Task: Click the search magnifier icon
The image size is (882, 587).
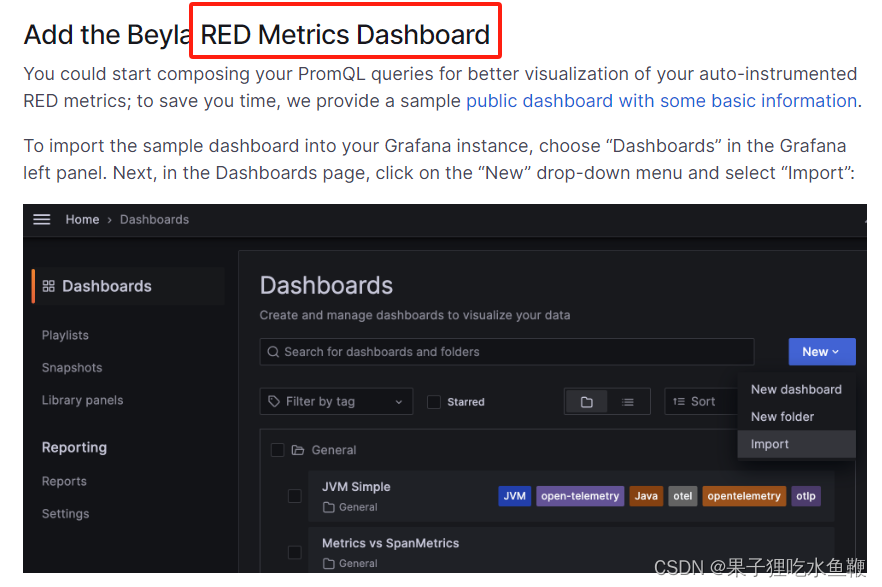Action: point(273,352)
